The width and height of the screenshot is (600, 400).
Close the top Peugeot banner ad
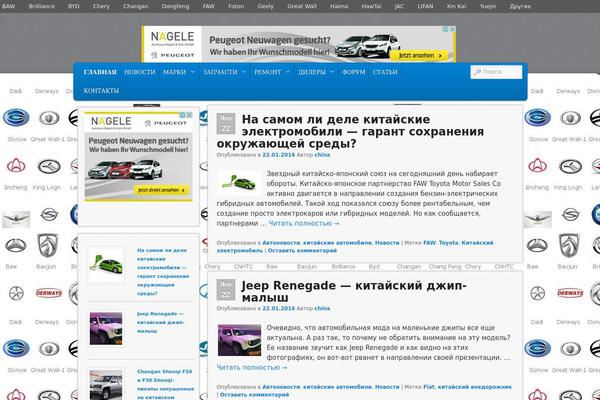coord(452,29)
